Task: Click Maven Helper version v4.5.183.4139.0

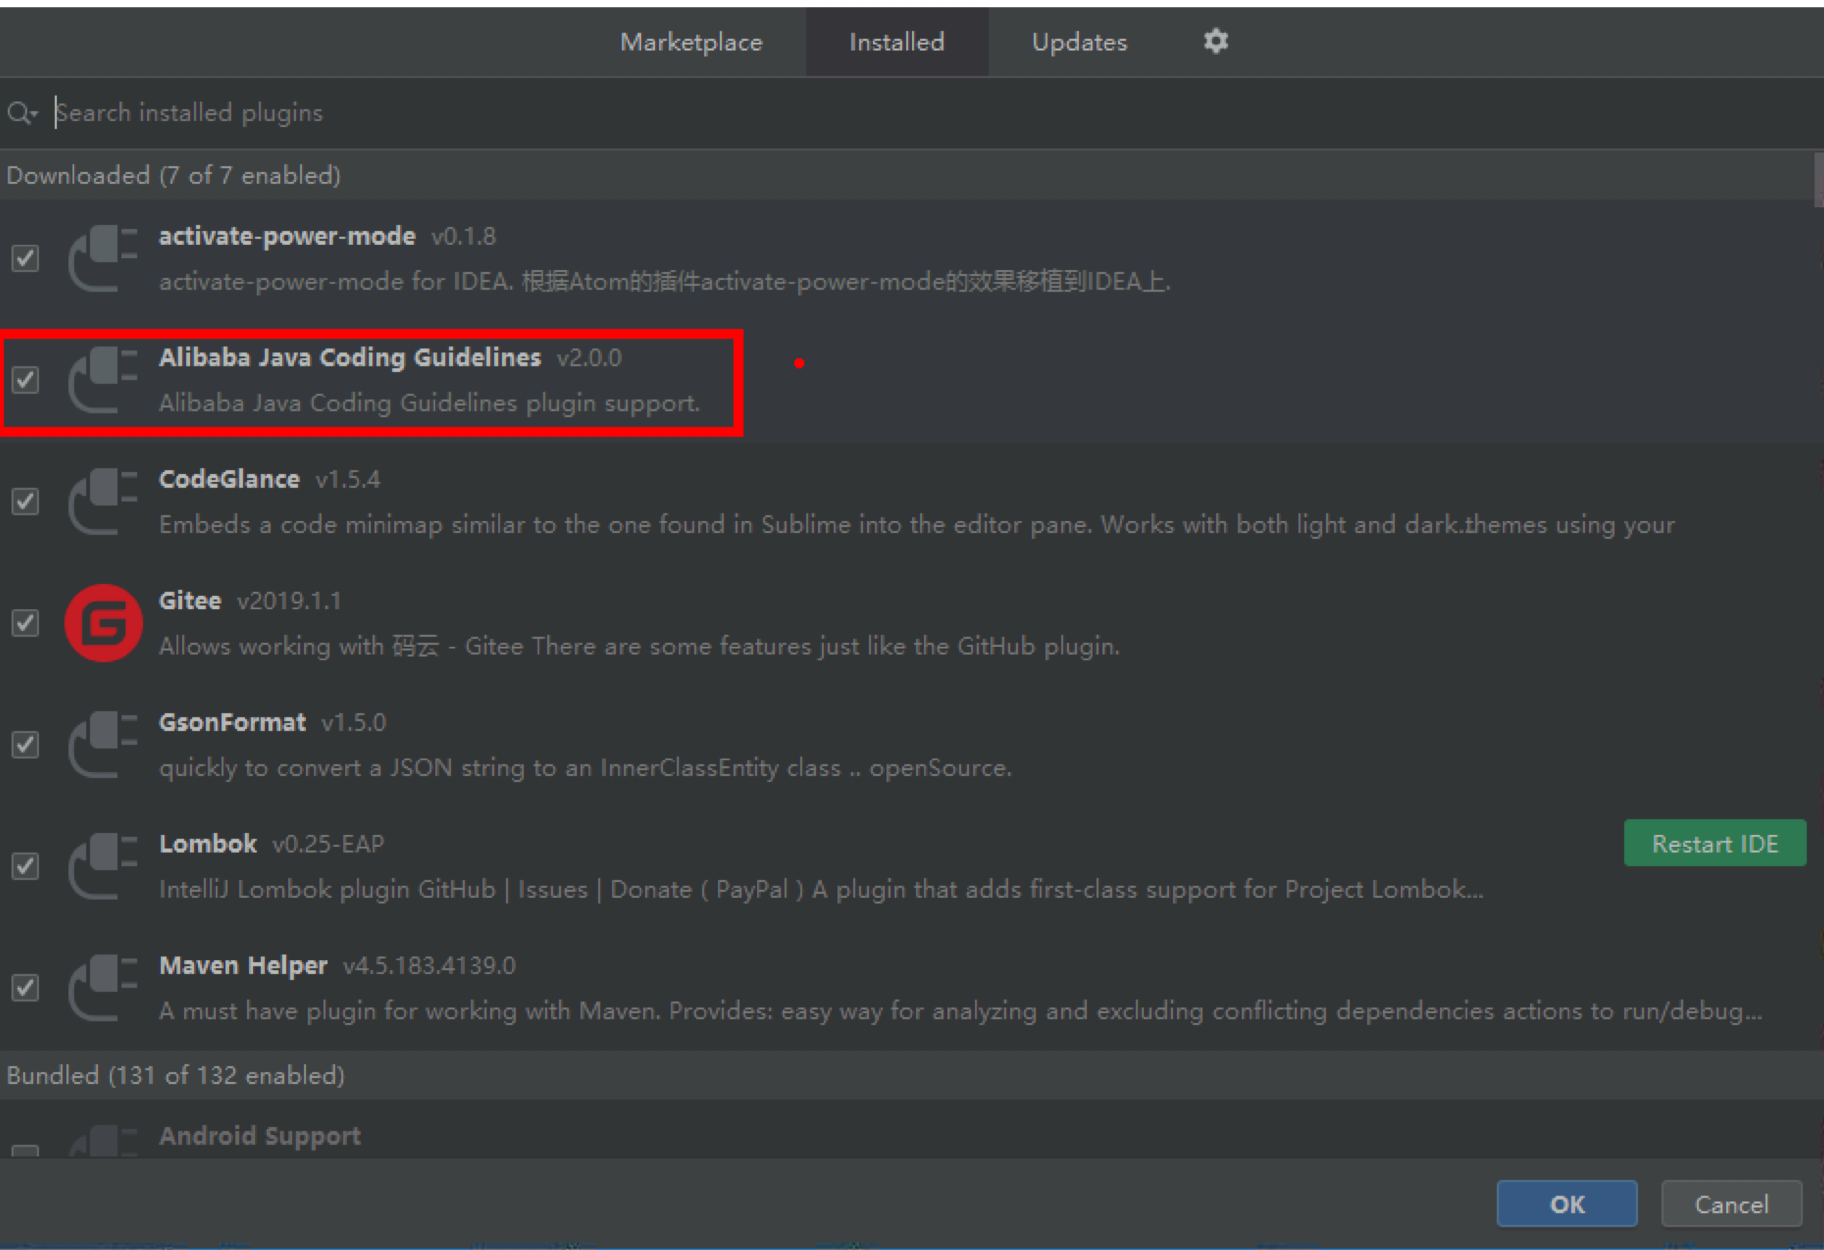Action: pyautogui.click(x=429, y=966)
